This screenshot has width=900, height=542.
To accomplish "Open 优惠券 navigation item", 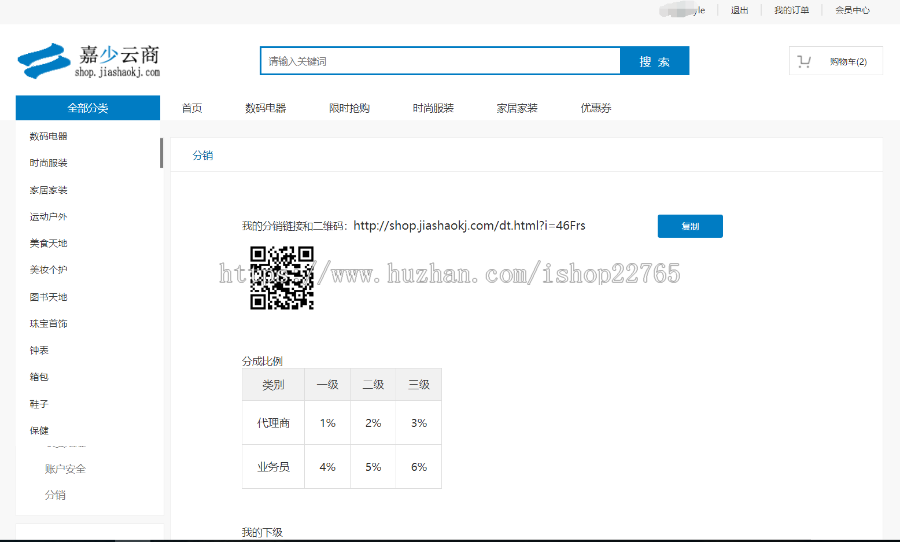I will (596, 108).
